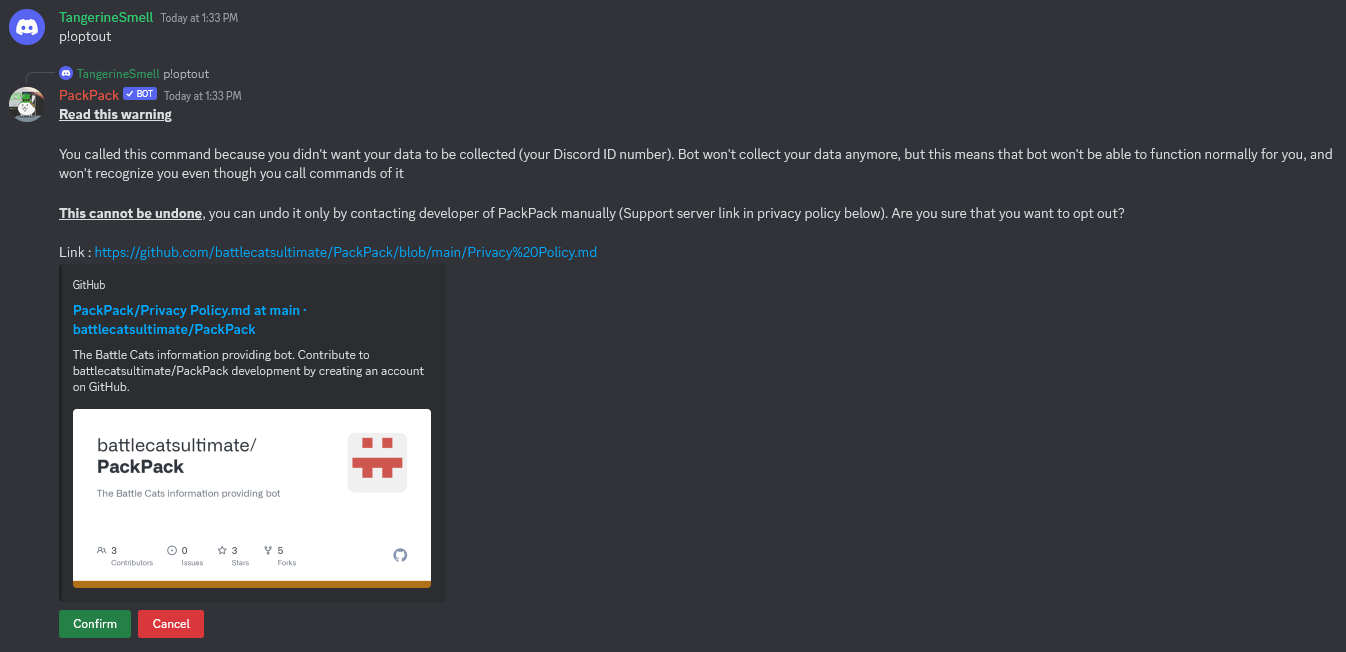Click the forks icon in the card
Viewport: 1346px width, 652px height.
(x=268, y=550)
